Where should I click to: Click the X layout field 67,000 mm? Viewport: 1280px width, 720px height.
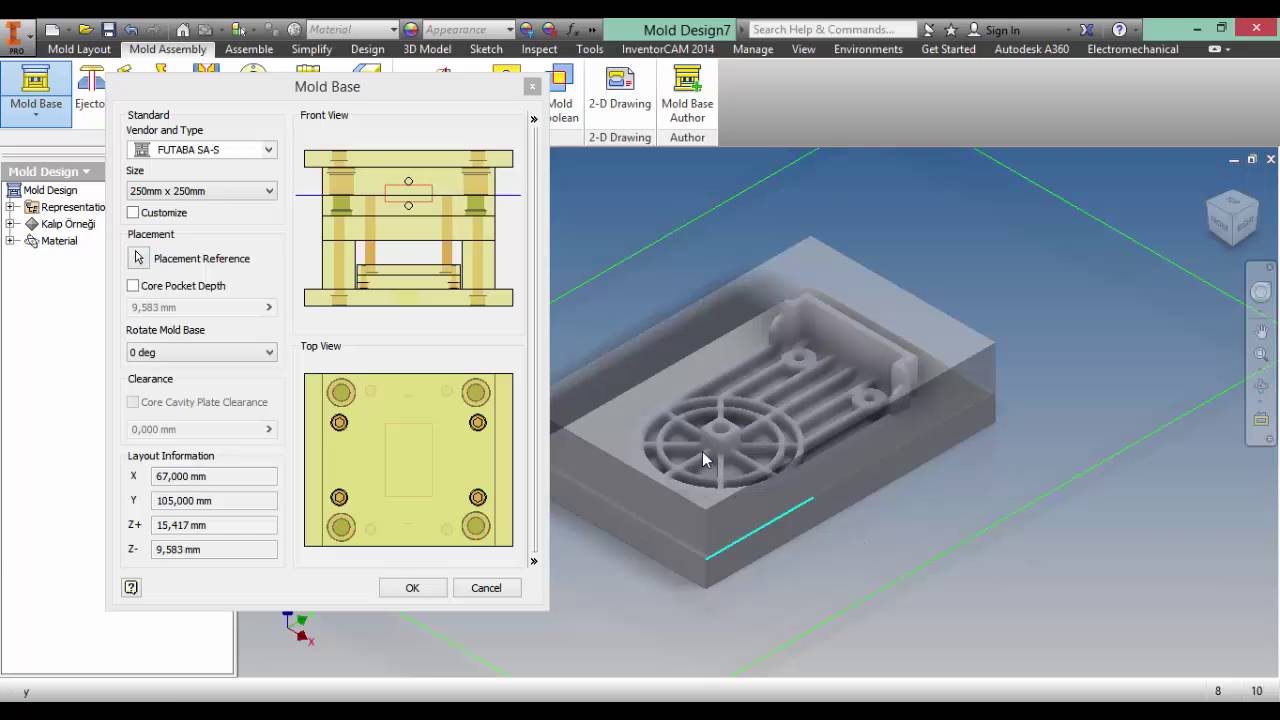click(214, 477)
